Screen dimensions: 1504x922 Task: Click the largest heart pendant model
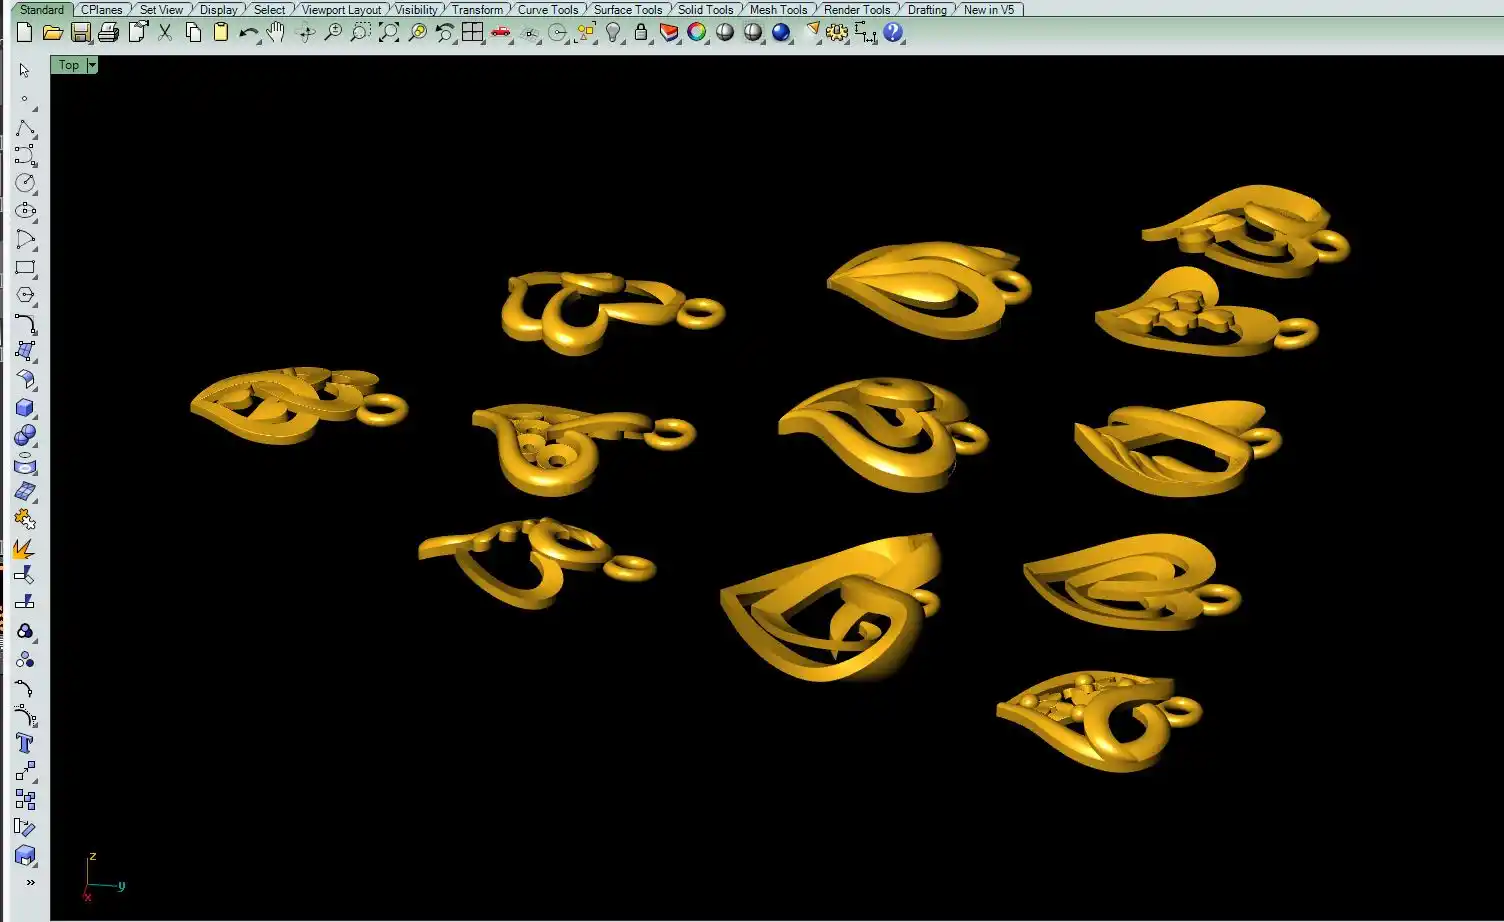click(830, 610)
